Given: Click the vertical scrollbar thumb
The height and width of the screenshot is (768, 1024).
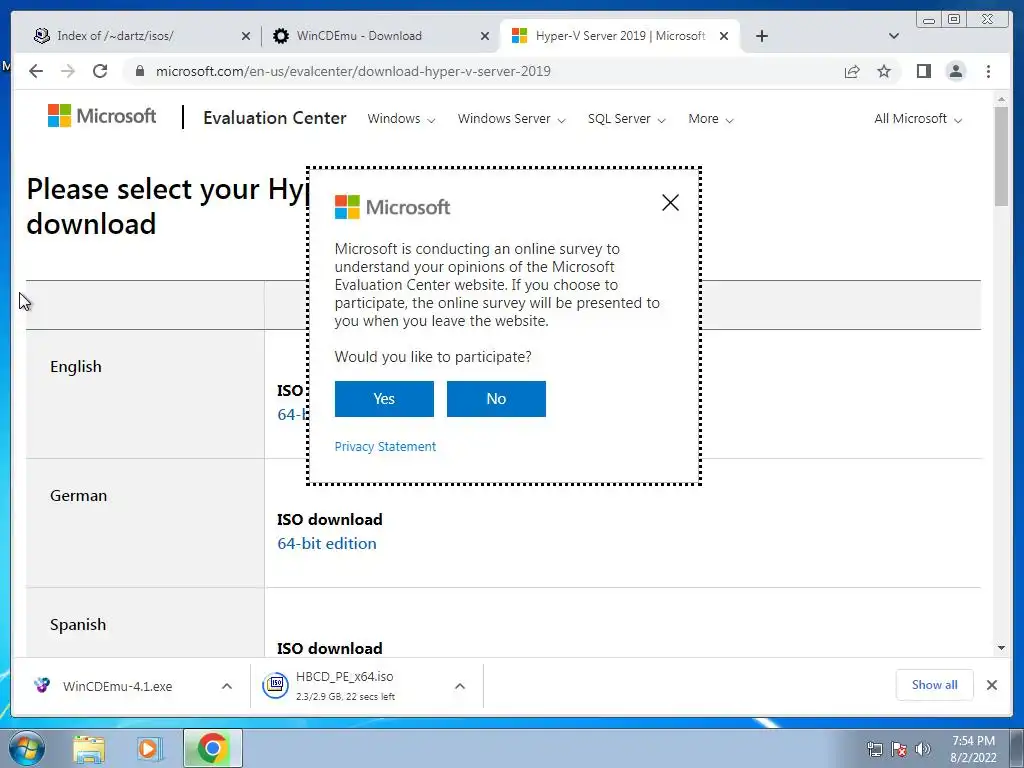Looking at the screenshot, I should tap(1001, 156).
